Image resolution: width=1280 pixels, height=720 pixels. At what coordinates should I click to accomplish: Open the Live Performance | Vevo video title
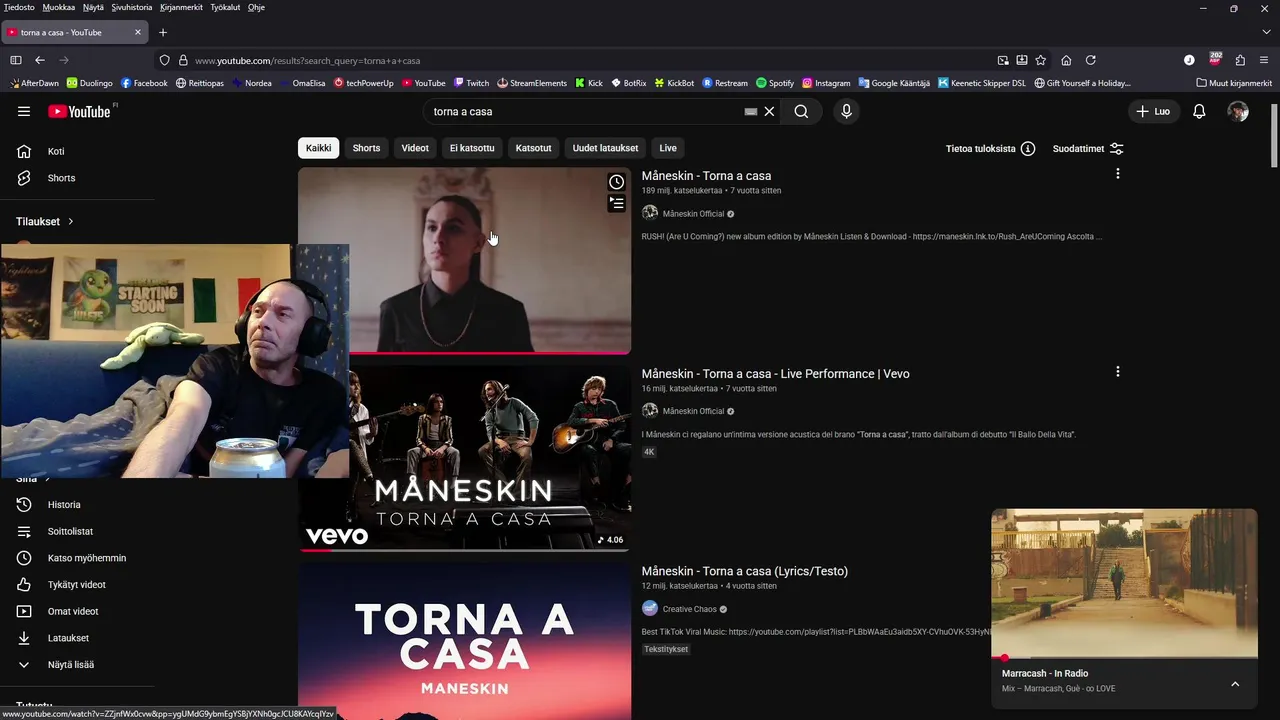pos(775,374)
